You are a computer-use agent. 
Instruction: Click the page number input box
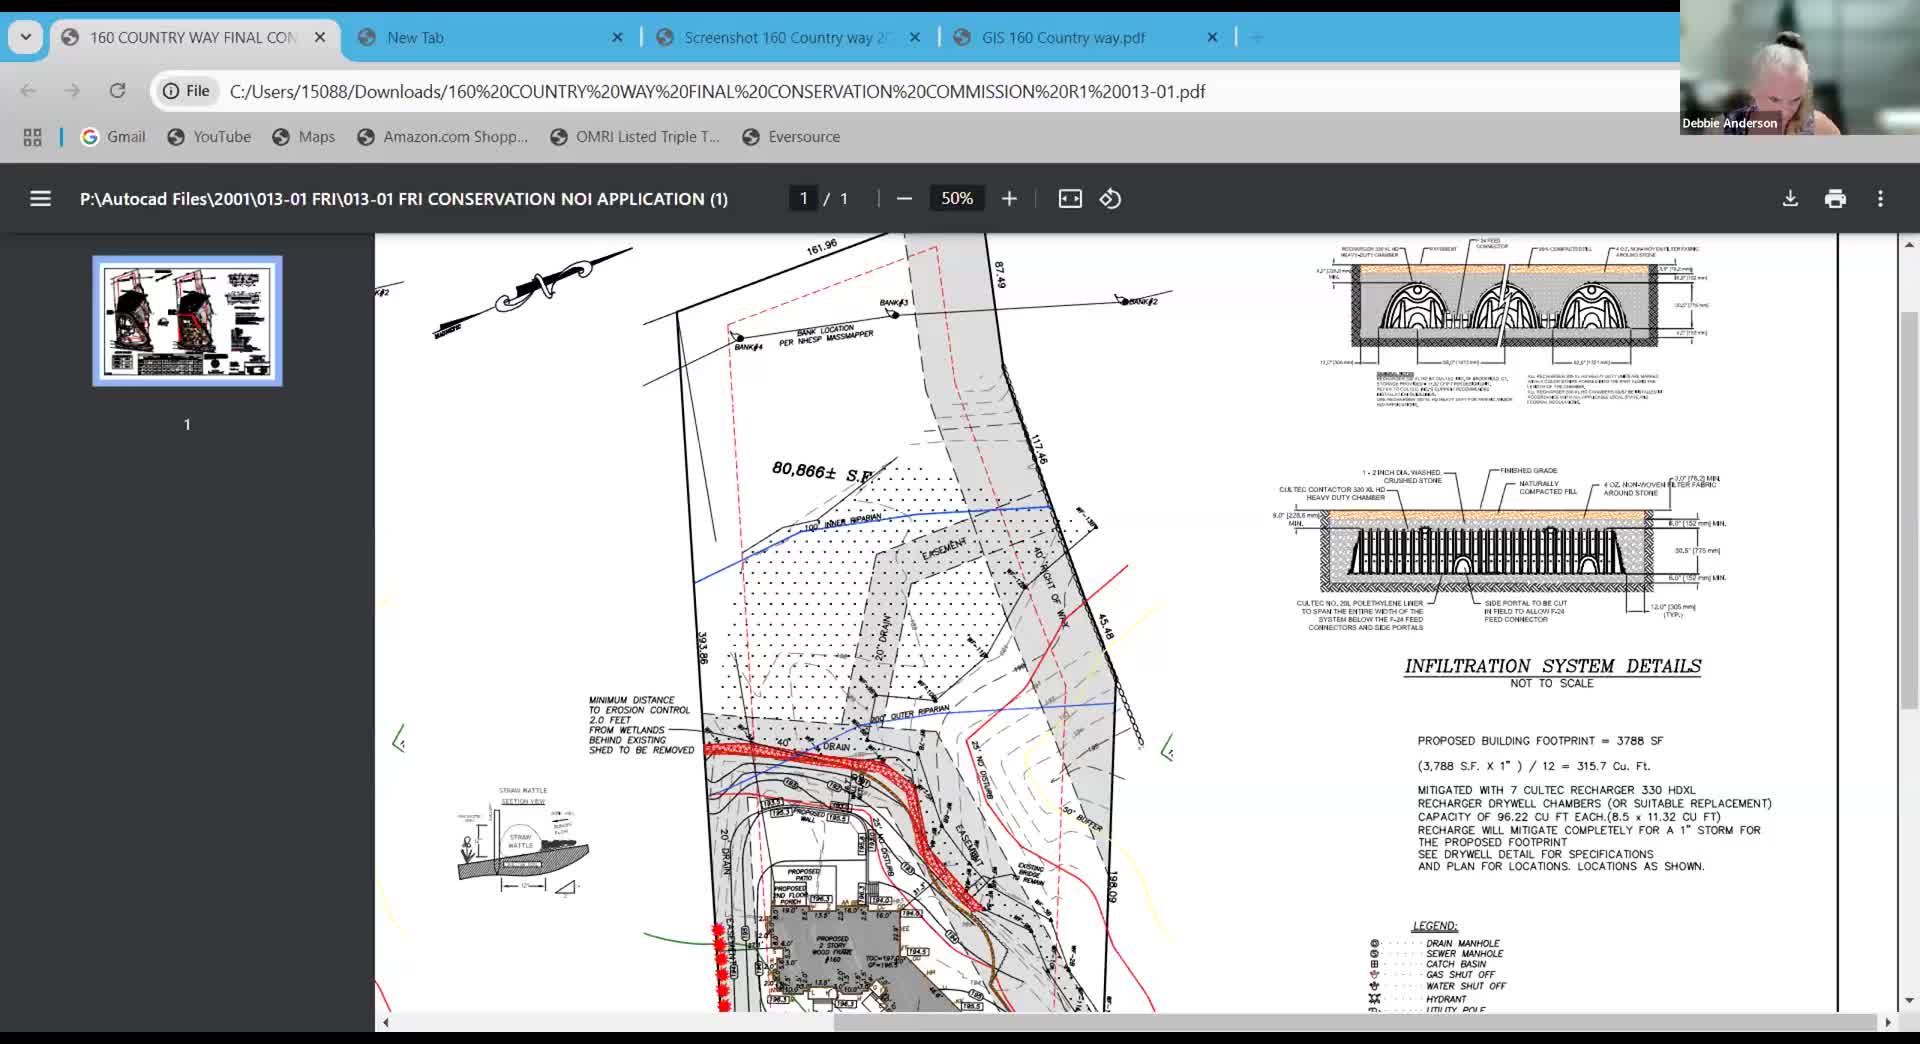coord(803,199)
